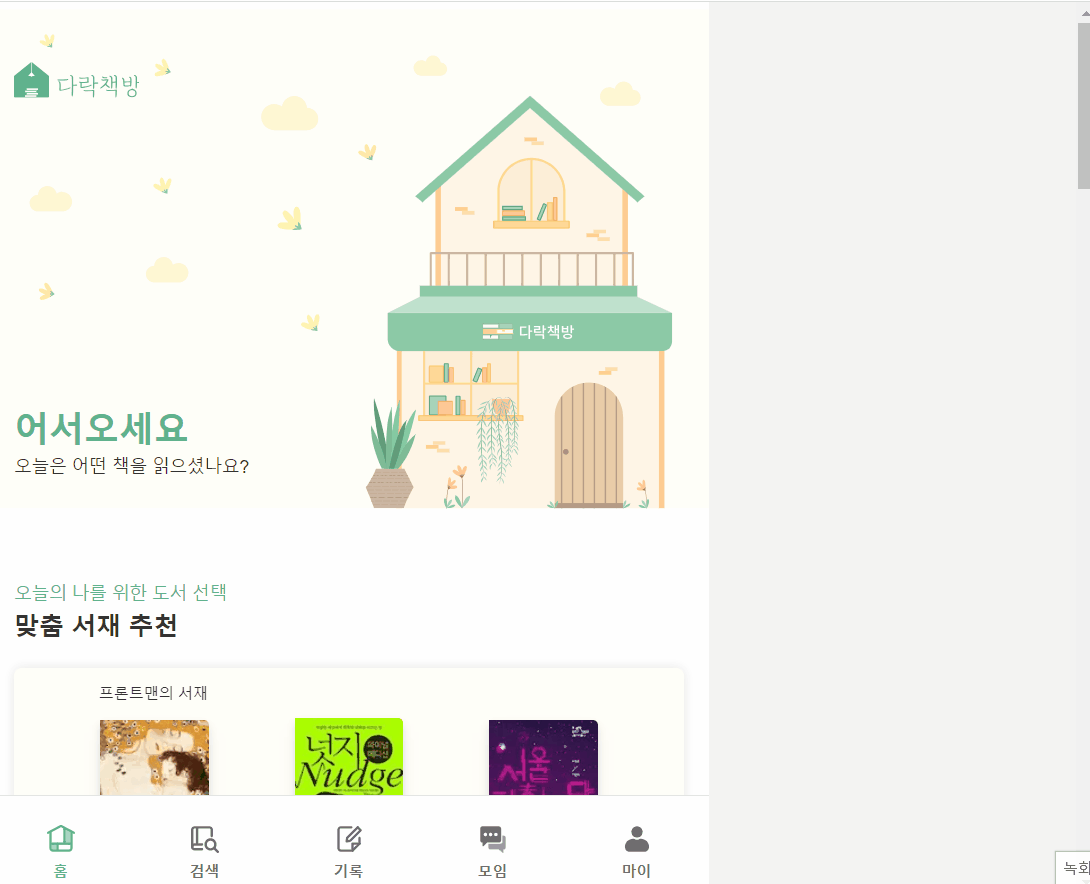
Task: Click the page vertical scrollbar thumb
Action: pyautogui.click(x=1084, y=106)
